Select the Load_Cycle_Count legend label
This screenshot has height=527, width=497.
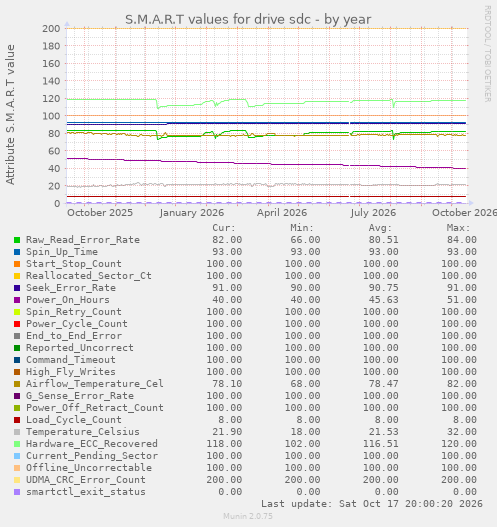(x=74, y=420)
